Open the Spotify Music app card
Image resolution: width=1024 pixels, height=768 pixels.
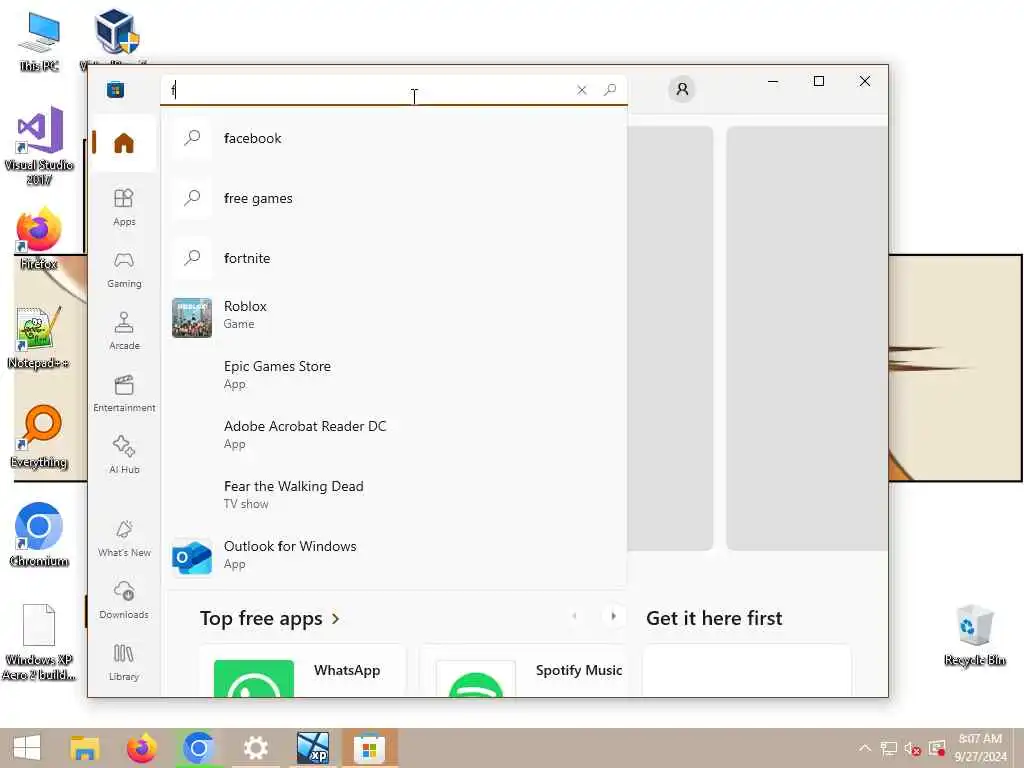tap(522, 671)
